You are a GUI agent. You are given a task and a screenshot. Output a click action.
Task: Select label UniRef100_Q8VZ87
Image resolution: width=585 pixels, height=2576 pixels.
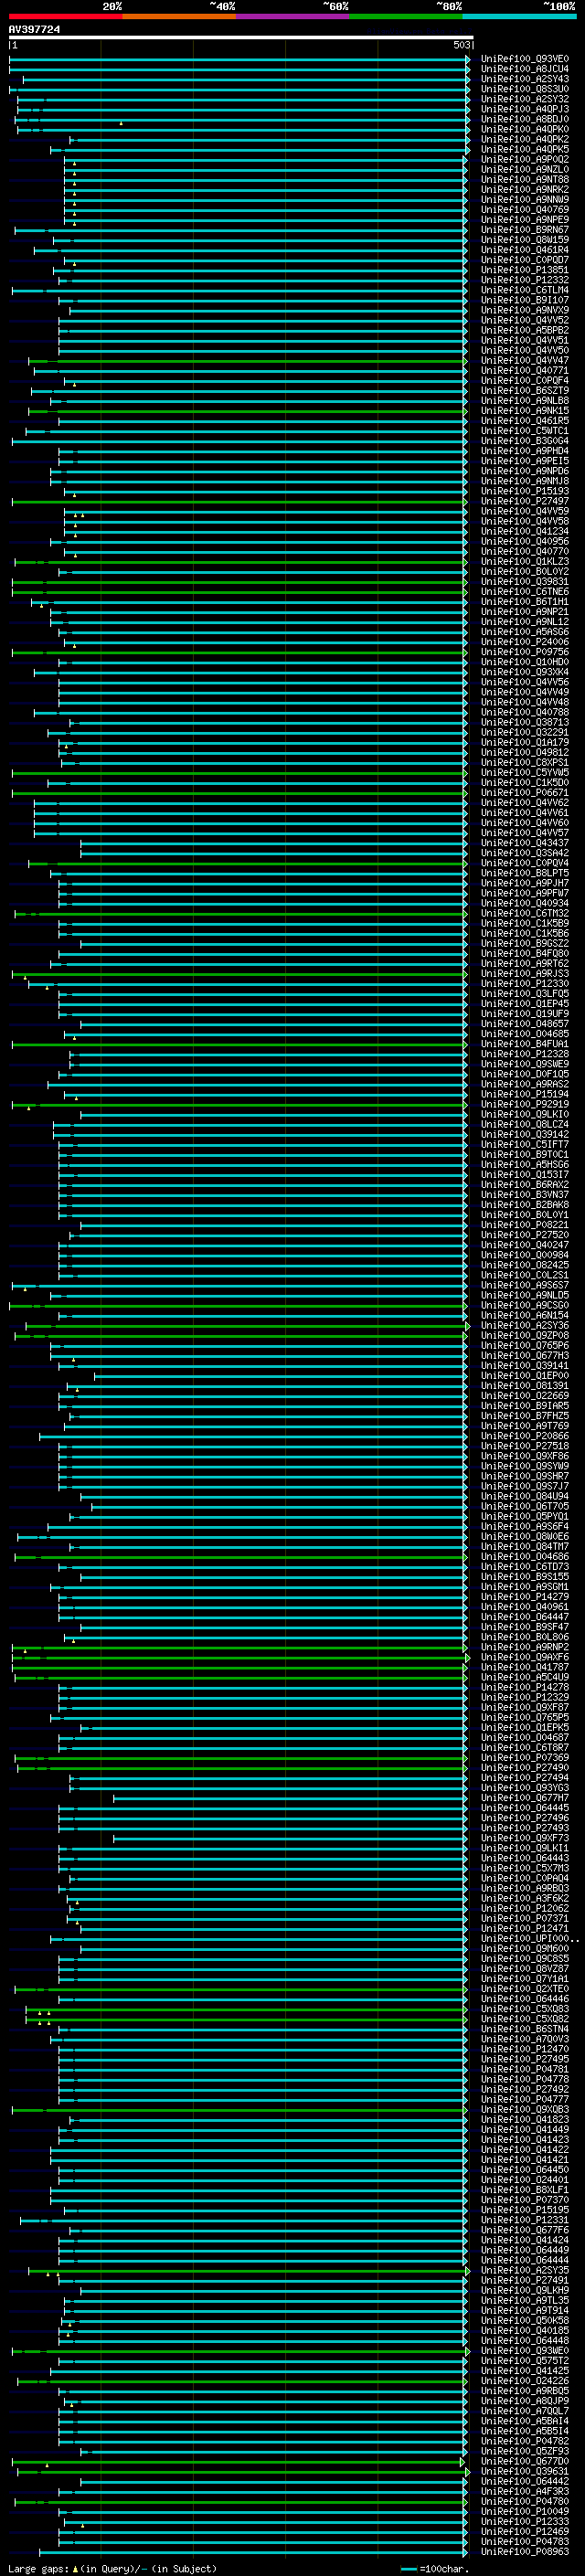tap(525, 1968)
